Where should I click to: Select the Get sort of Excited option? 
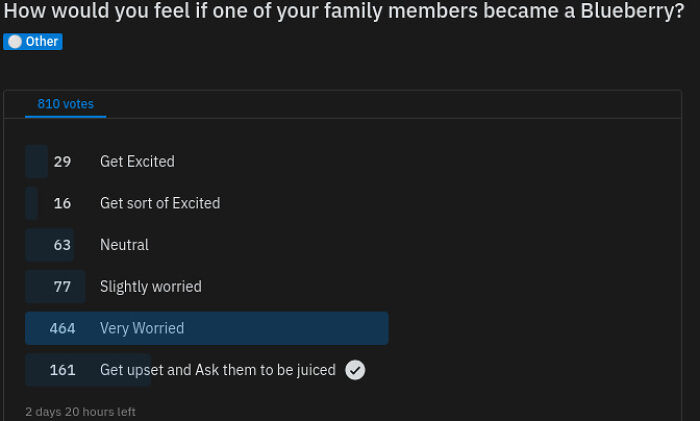(x=160, y=203)
